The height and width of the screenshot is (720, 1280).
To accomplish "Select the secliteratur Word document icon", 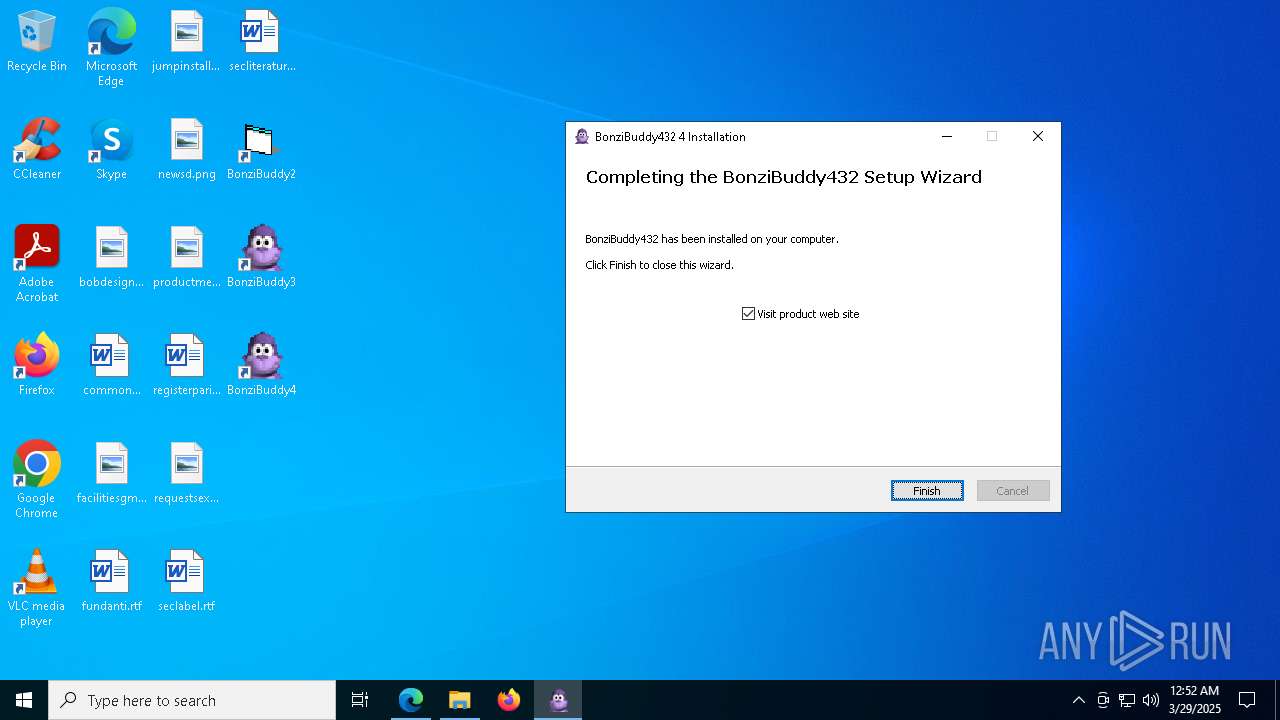I will [261, 42].
